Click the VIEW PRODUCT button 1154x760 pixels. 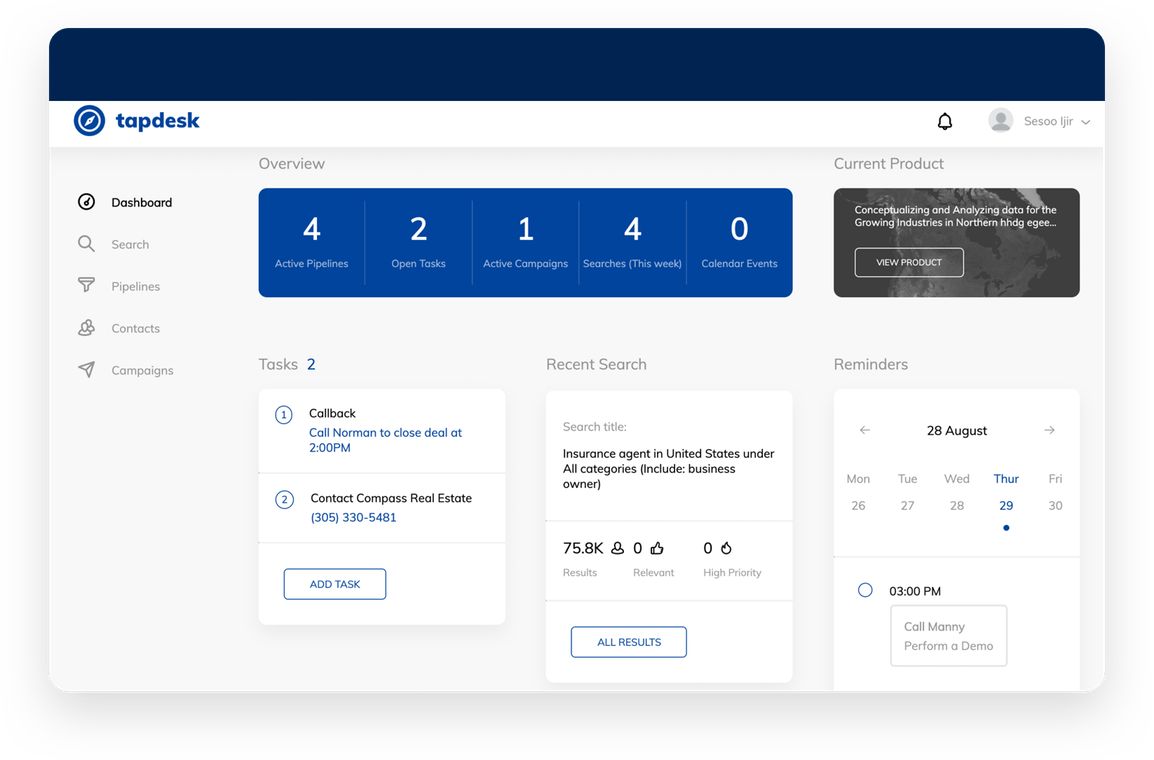click(x=908, y=262)
